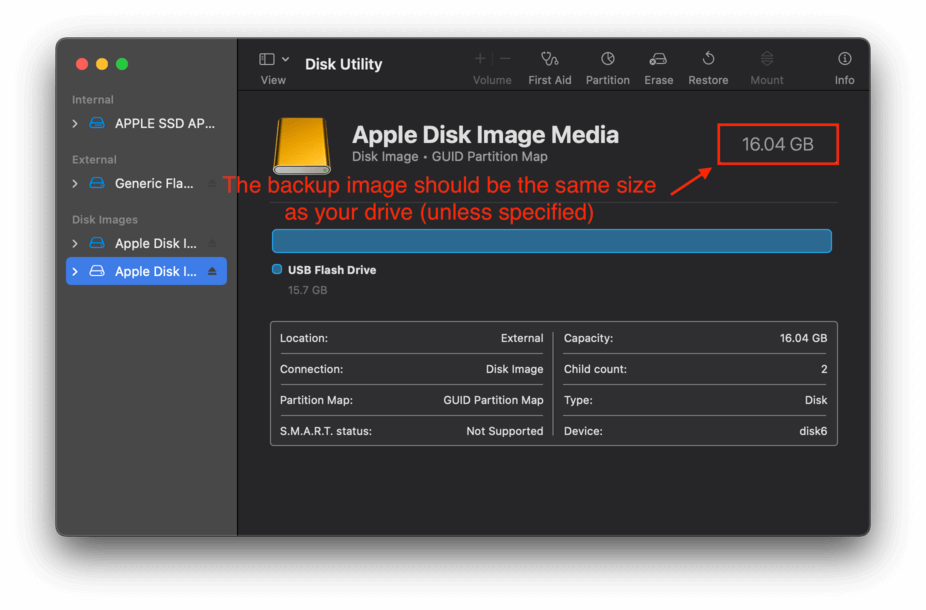
Task: Minimize the window with yellow button
Action: [x=102, y=64]
